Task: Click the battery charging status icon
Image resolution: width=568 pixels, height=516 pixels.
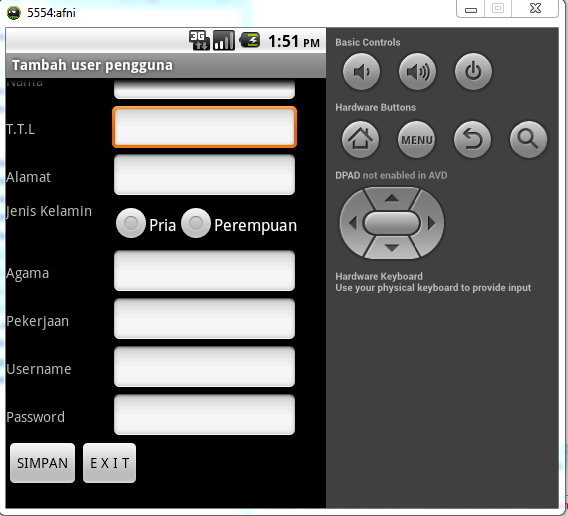Action: [x=250, y=40]
